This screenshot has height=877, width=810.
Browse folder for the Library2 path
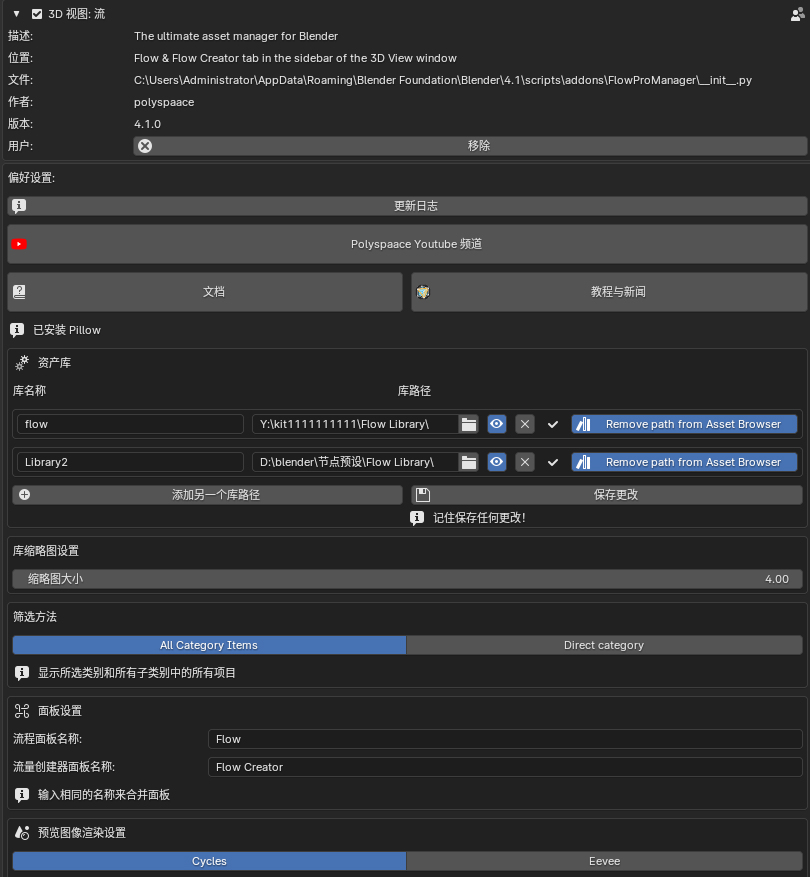(469, 462)
